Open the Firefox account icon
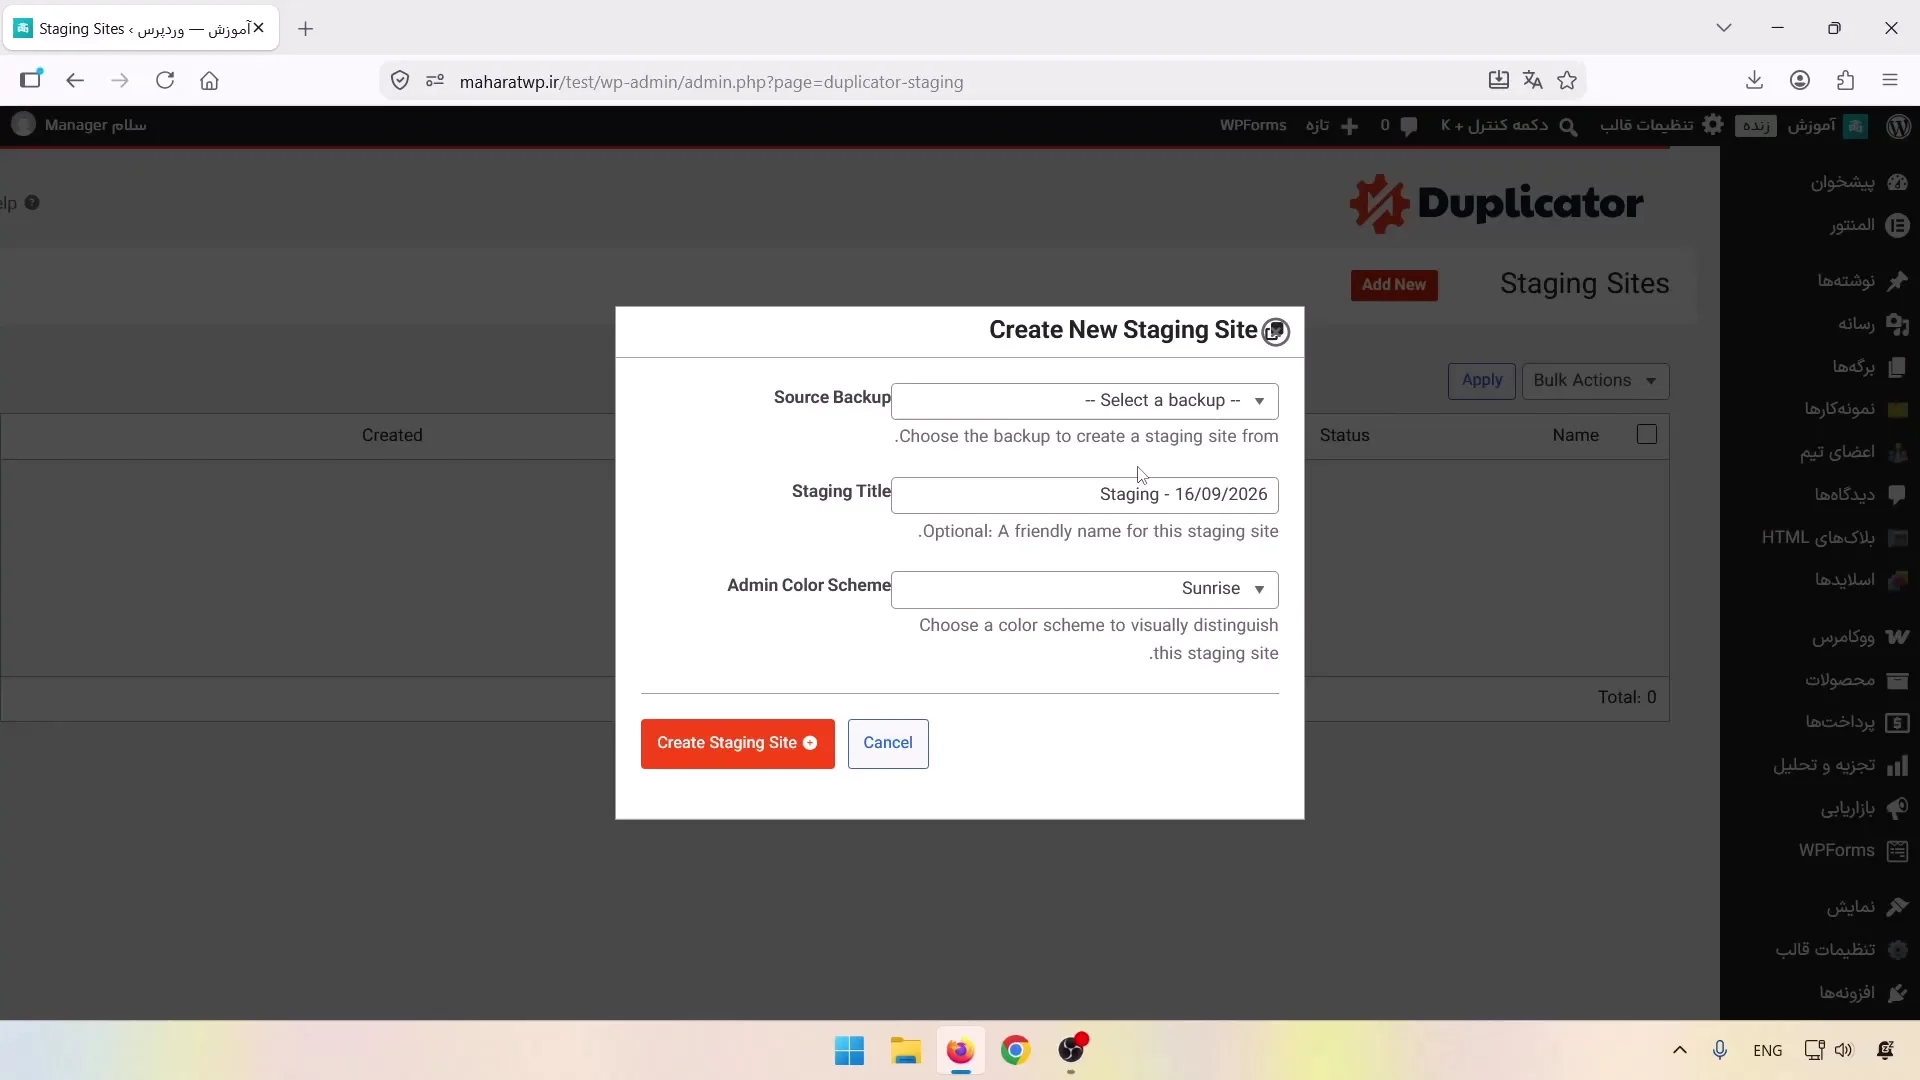The height and width of the screenshot is (1080, 1920). pos(1800,81)
